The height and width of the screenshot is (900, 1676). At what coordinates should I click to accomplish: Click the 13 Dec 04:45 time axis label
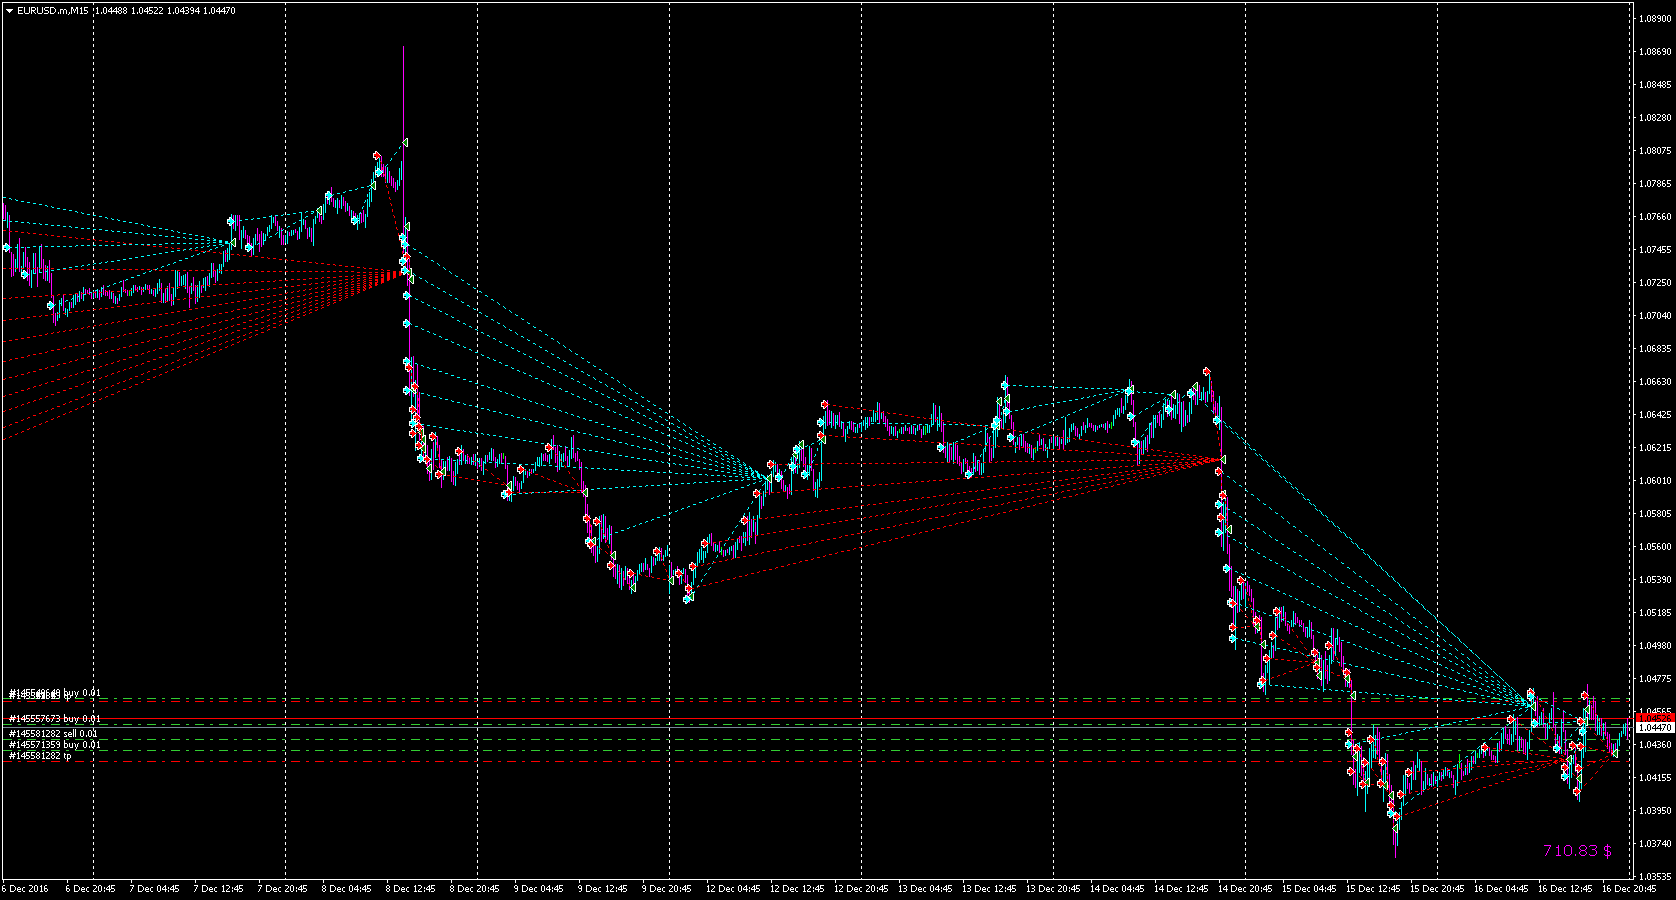[x=925, y=888]
